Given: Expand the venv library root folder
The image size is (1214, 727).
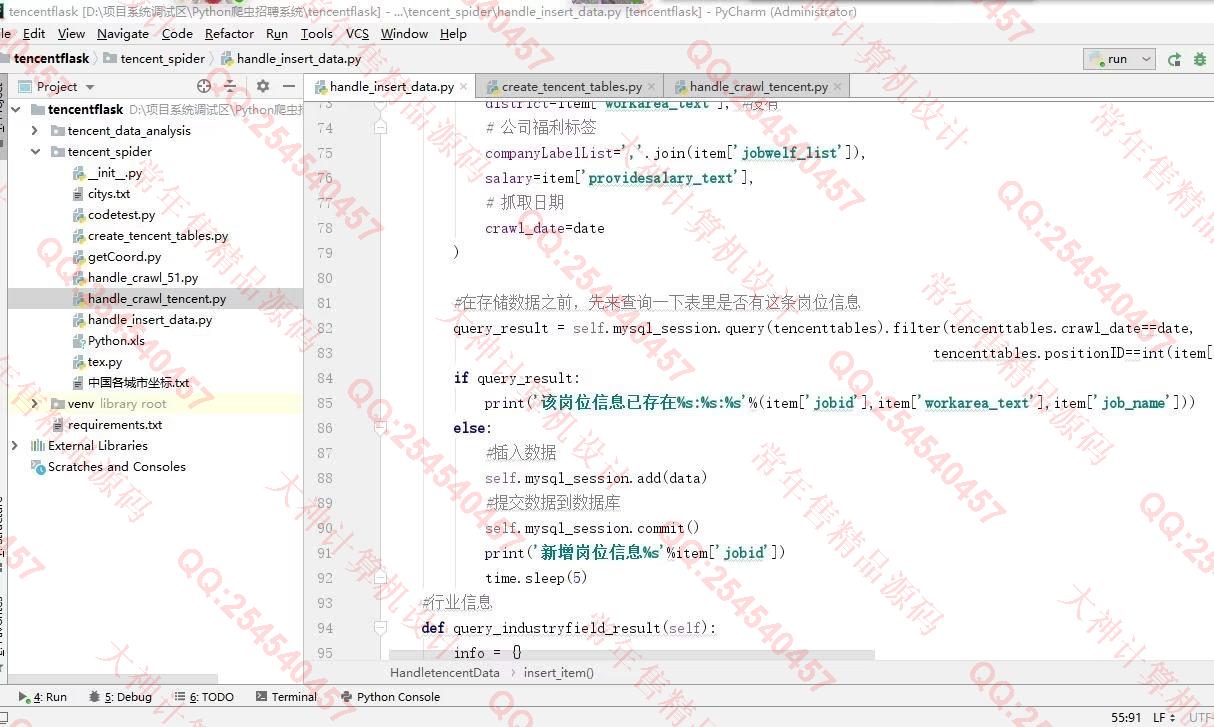Looking at the screenshot, I should click(35, 403).
